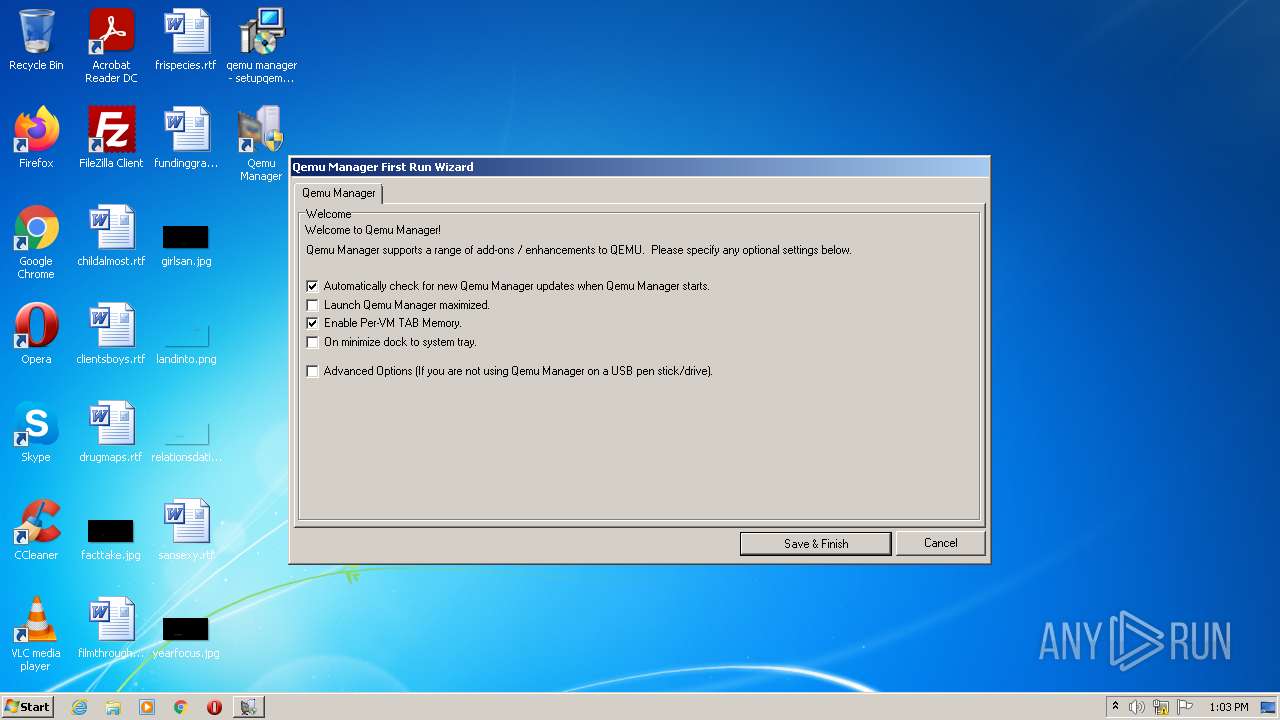
Task: Click the Qemu Manager First Run Wizard title bar
Action: [x=639, y=167]
